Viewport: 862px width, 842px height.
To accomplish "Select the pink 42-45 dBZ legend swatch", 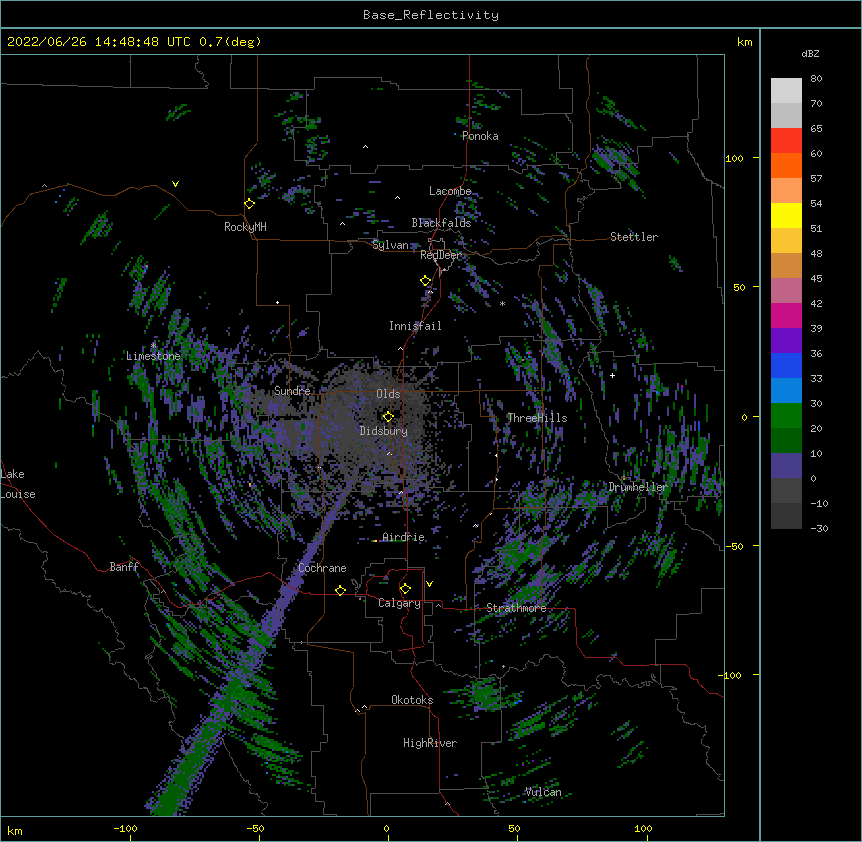I will (x=786, y=290).
